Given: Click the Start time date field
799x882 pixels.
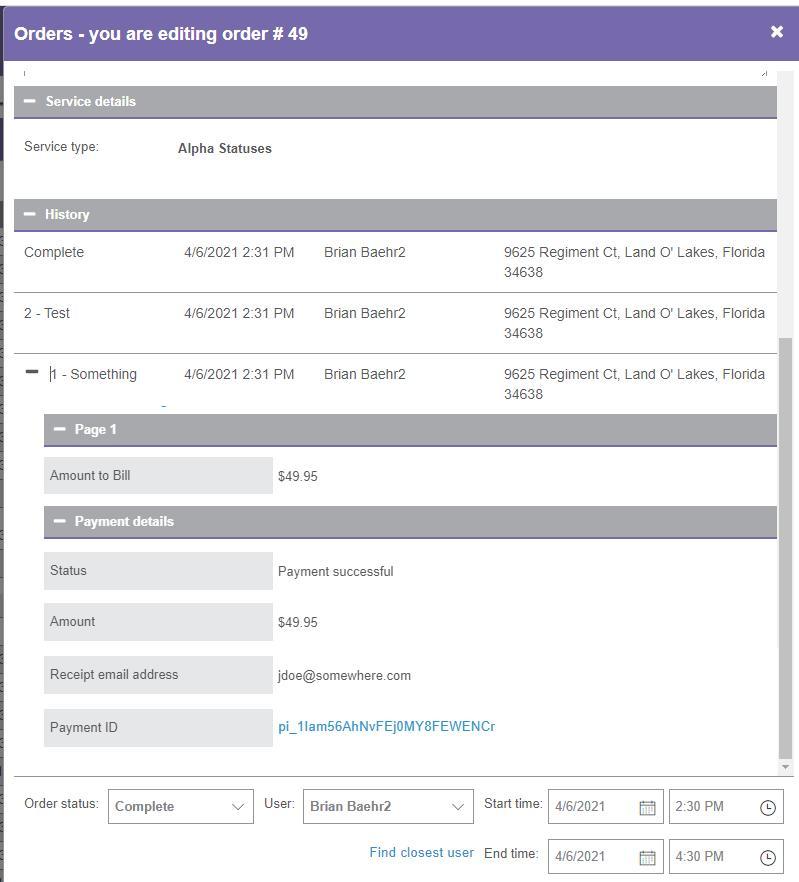Looking at the screenshot, I should click(592, 807).
